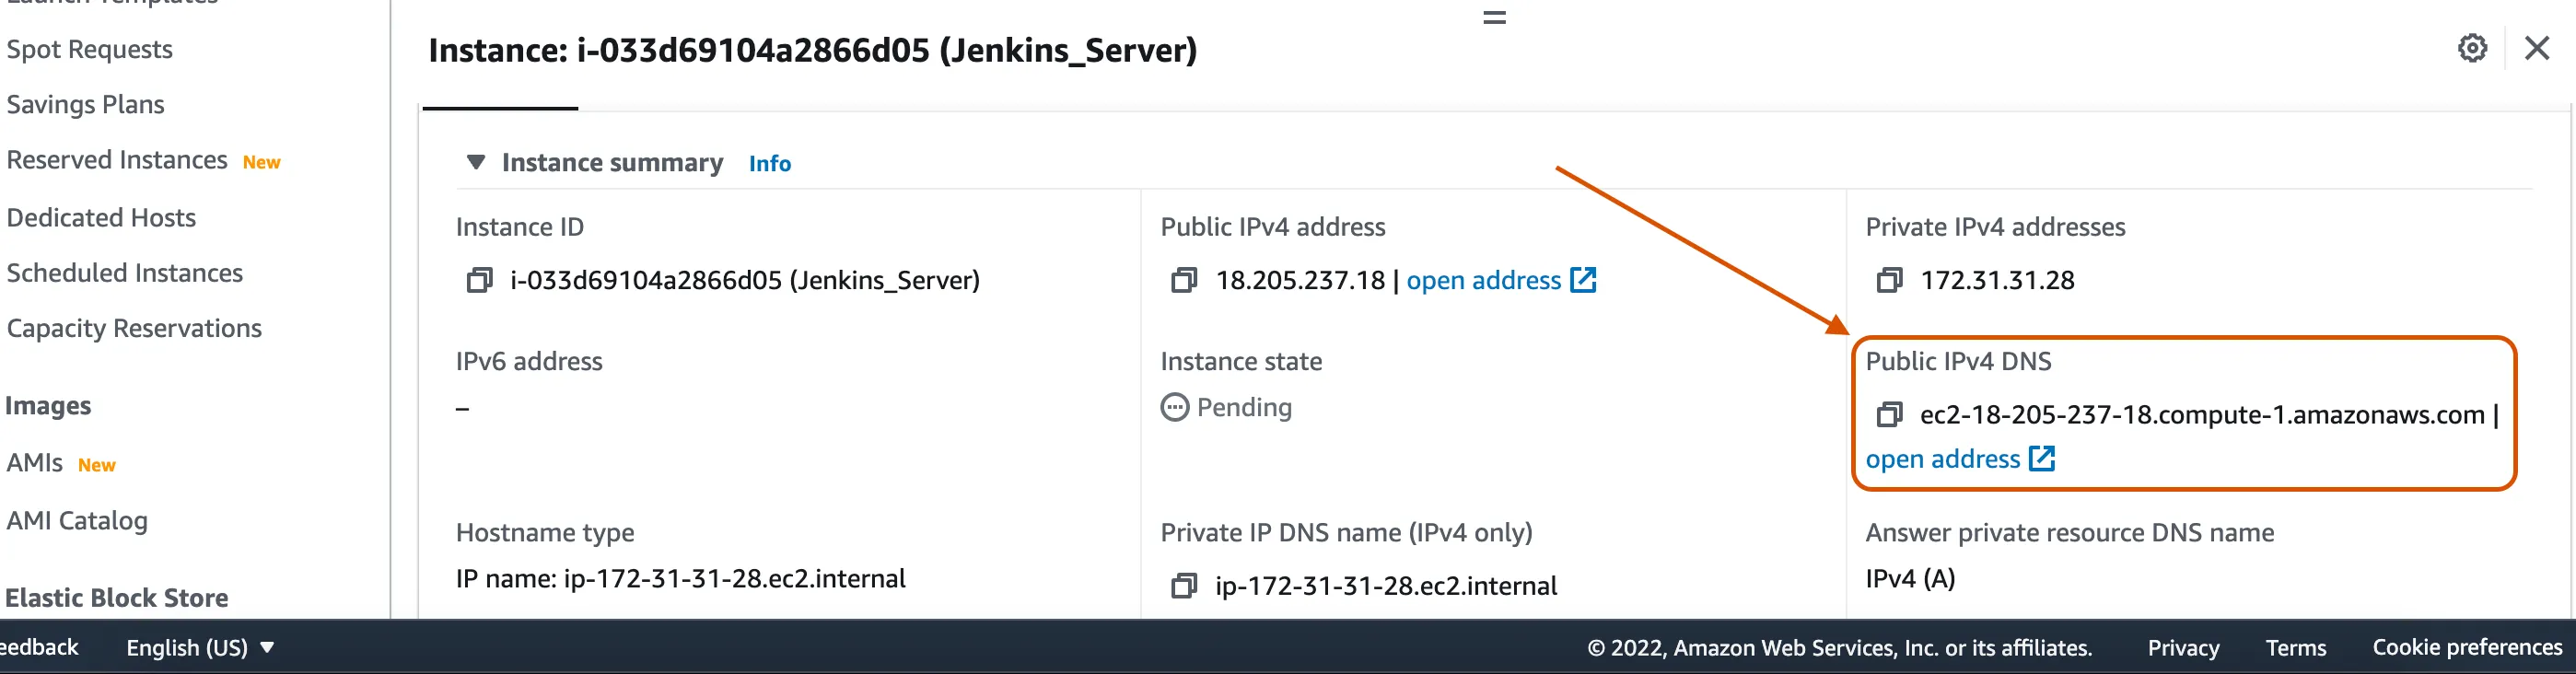Click the New badge beside Reserved Instances
Screen dimensions: 2576x674
pos(261,162)
